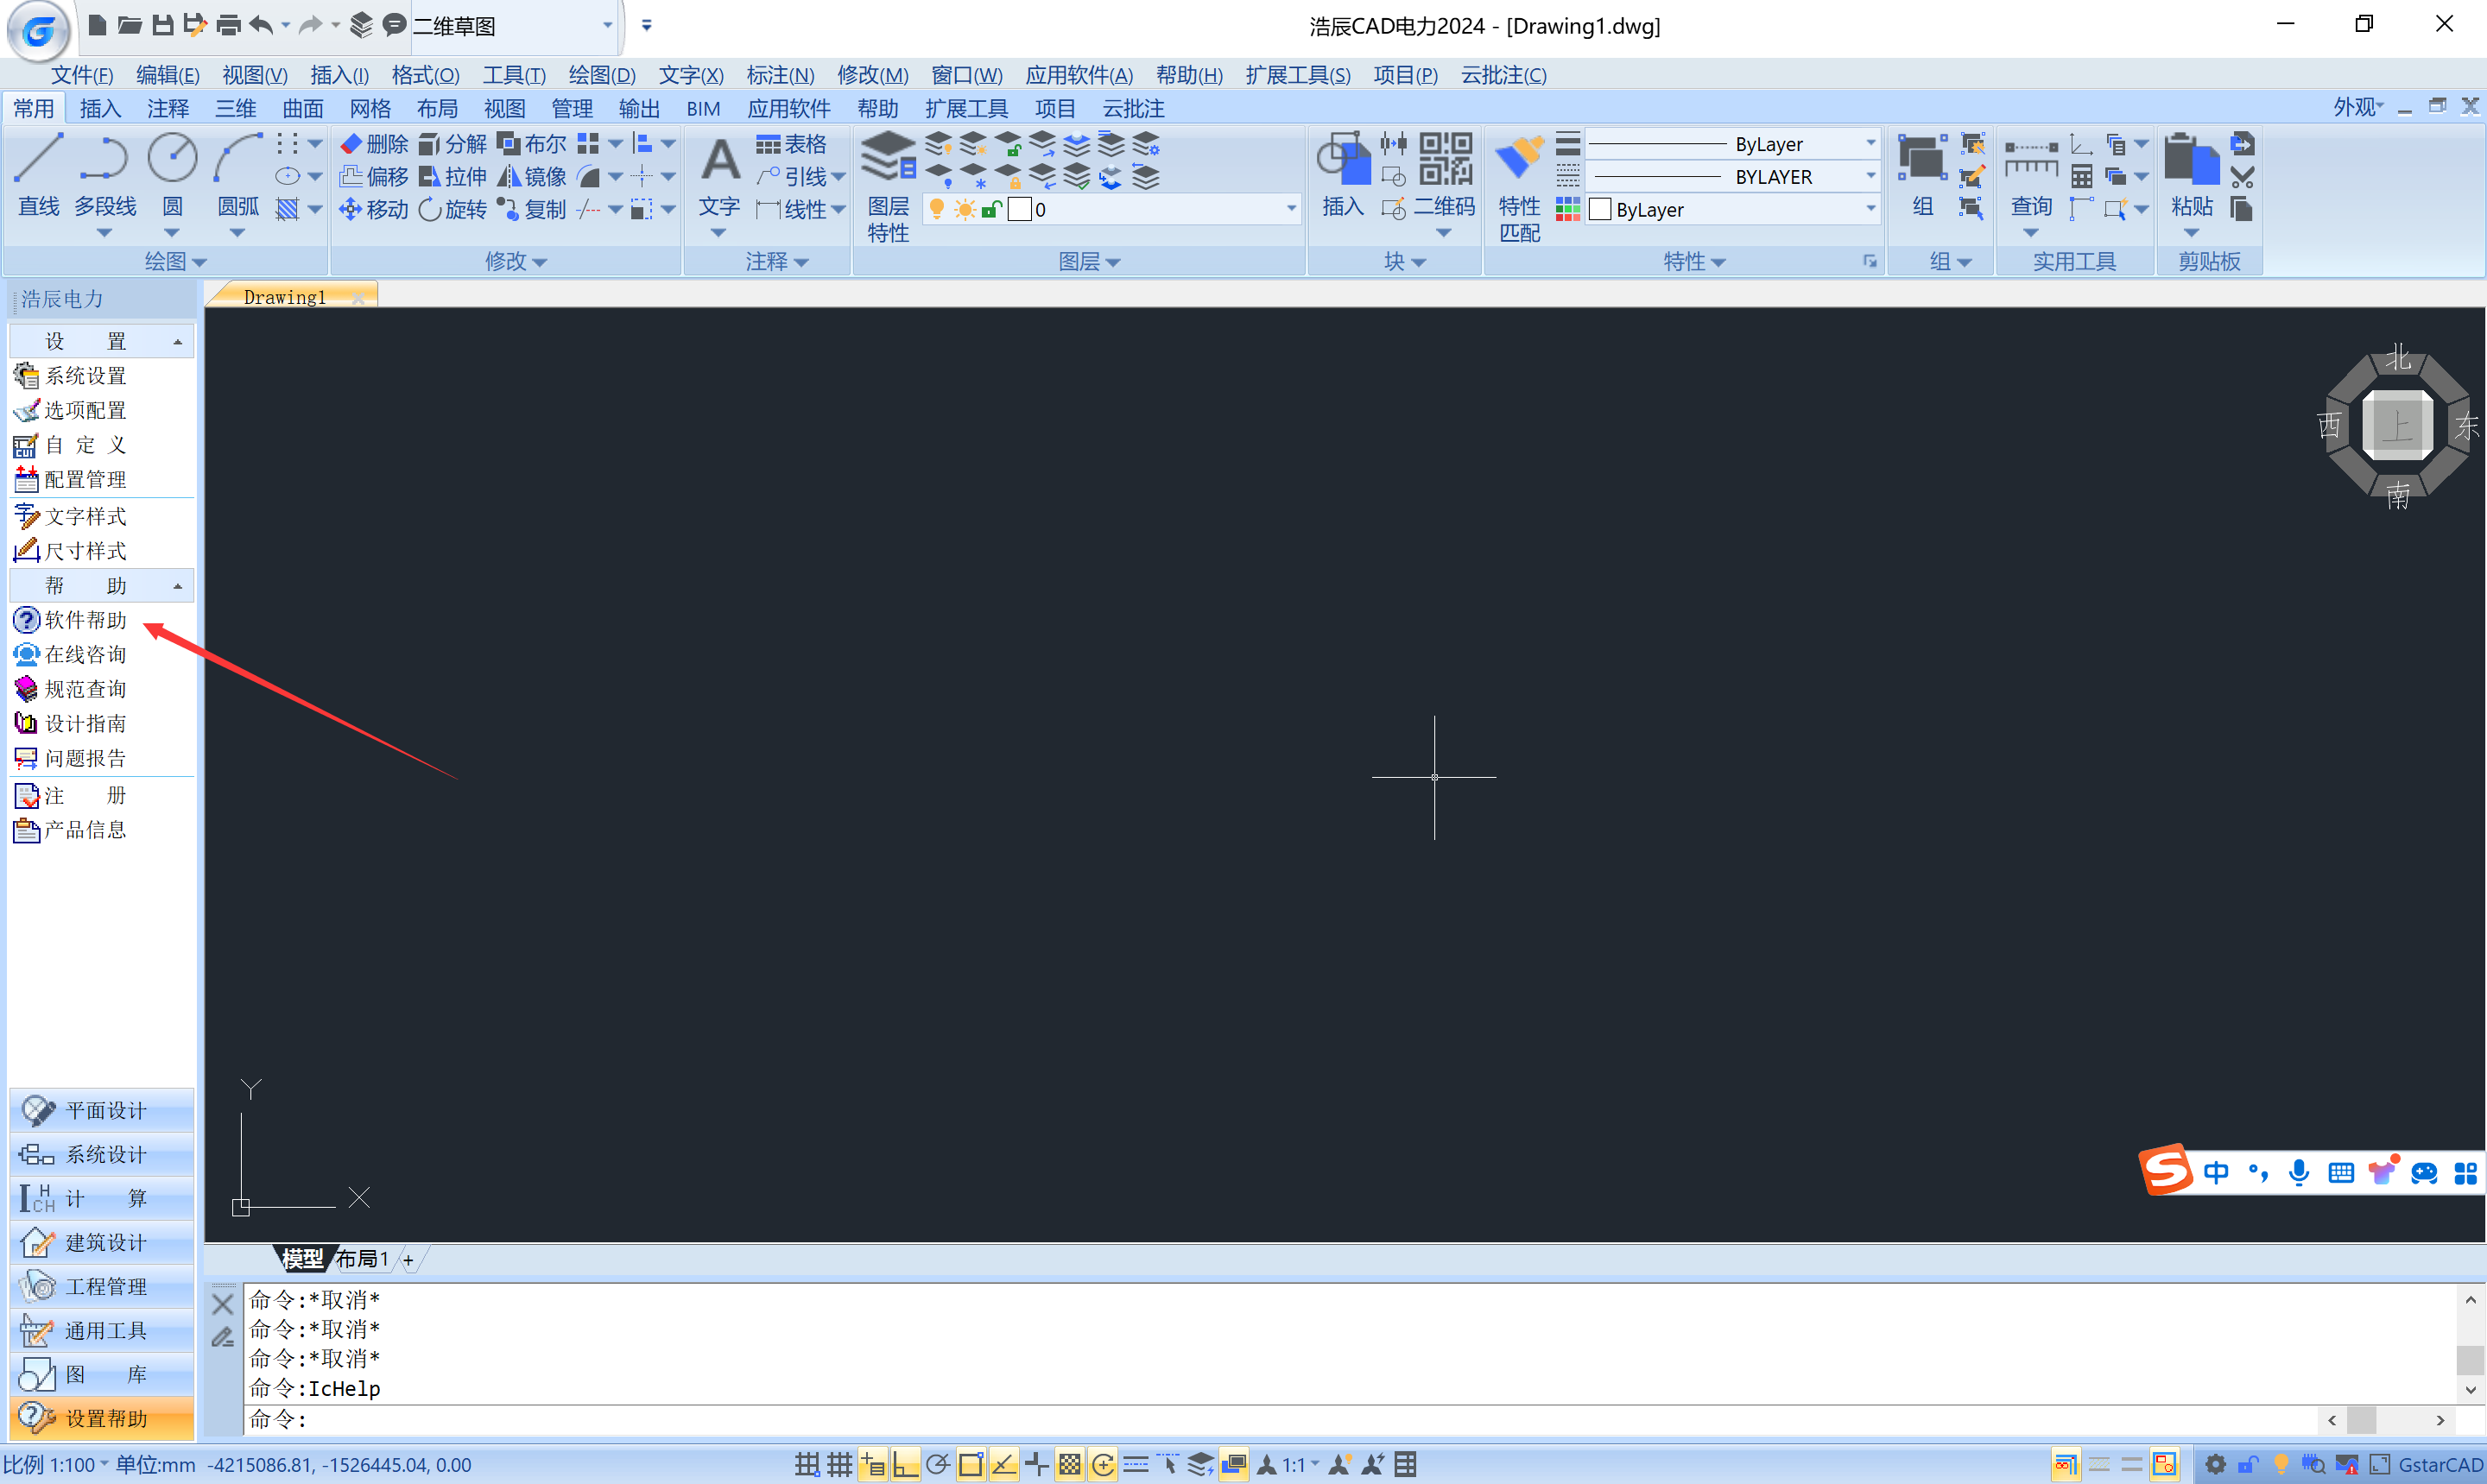
Task: Click the 软件帮助 help entry
Action: click(85, 620)
